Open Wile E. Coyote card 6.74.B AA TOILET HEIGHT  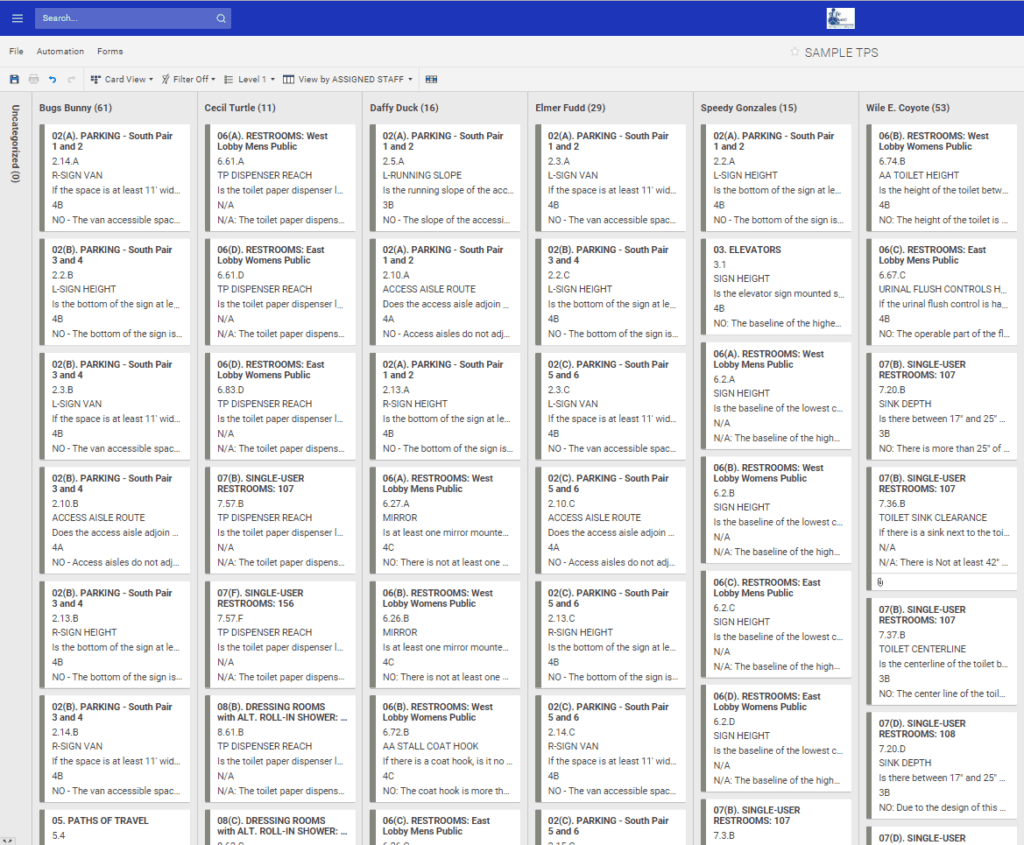[x=942, y=178]
